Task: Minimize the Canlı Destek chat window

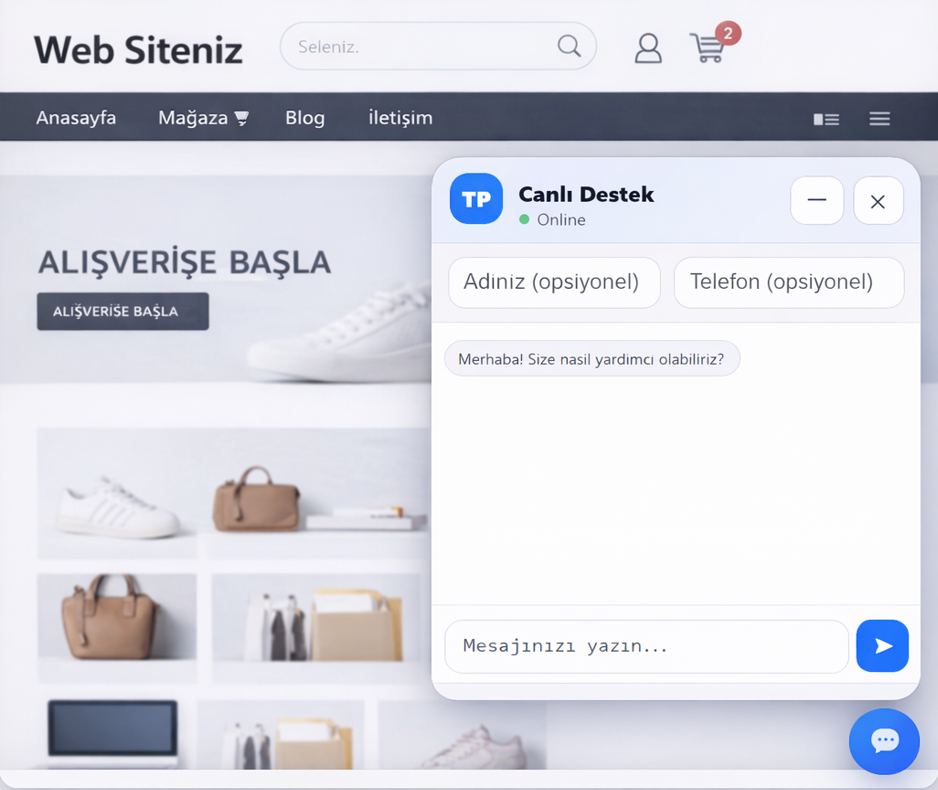Action: (x=817, y=201)
